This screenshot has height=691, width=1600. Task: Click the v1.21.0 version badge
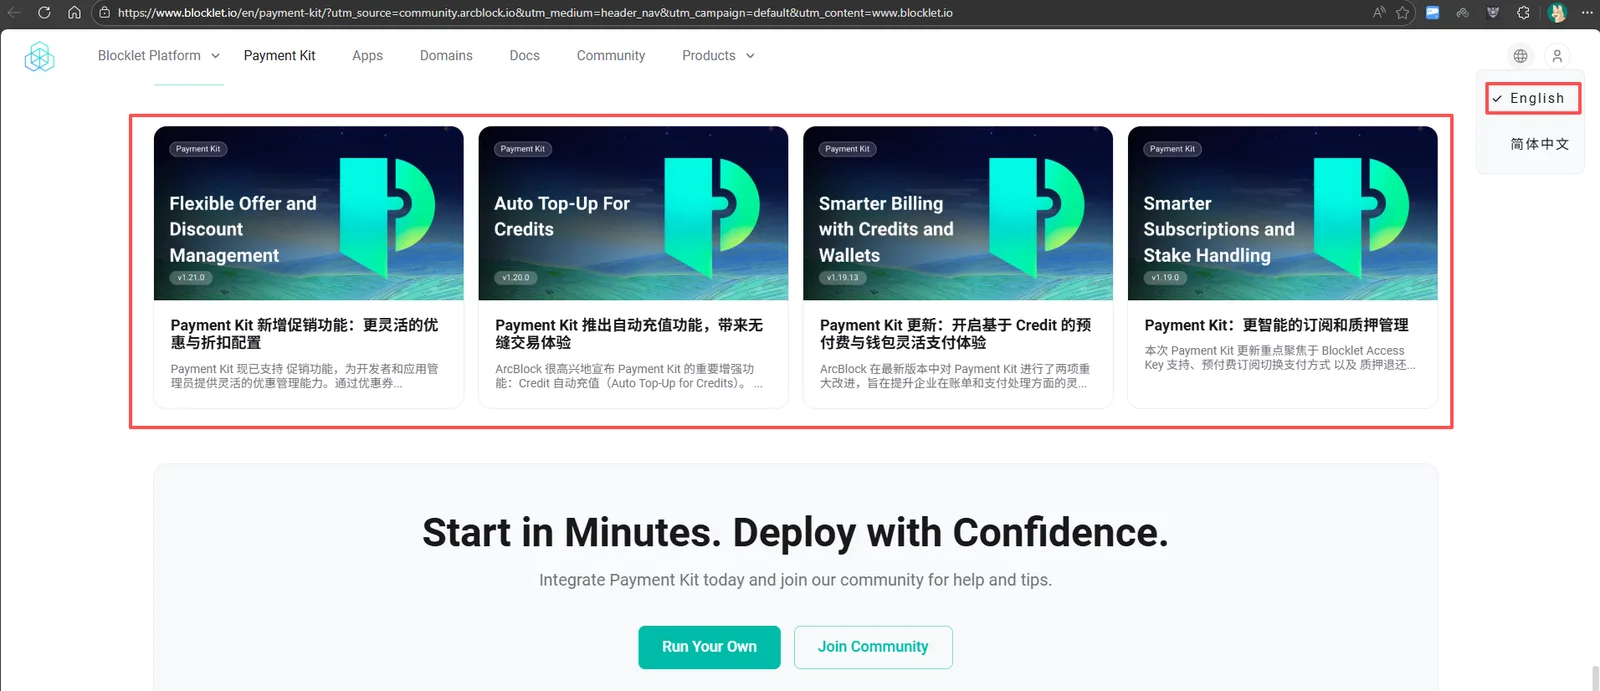tap(191, 278)
